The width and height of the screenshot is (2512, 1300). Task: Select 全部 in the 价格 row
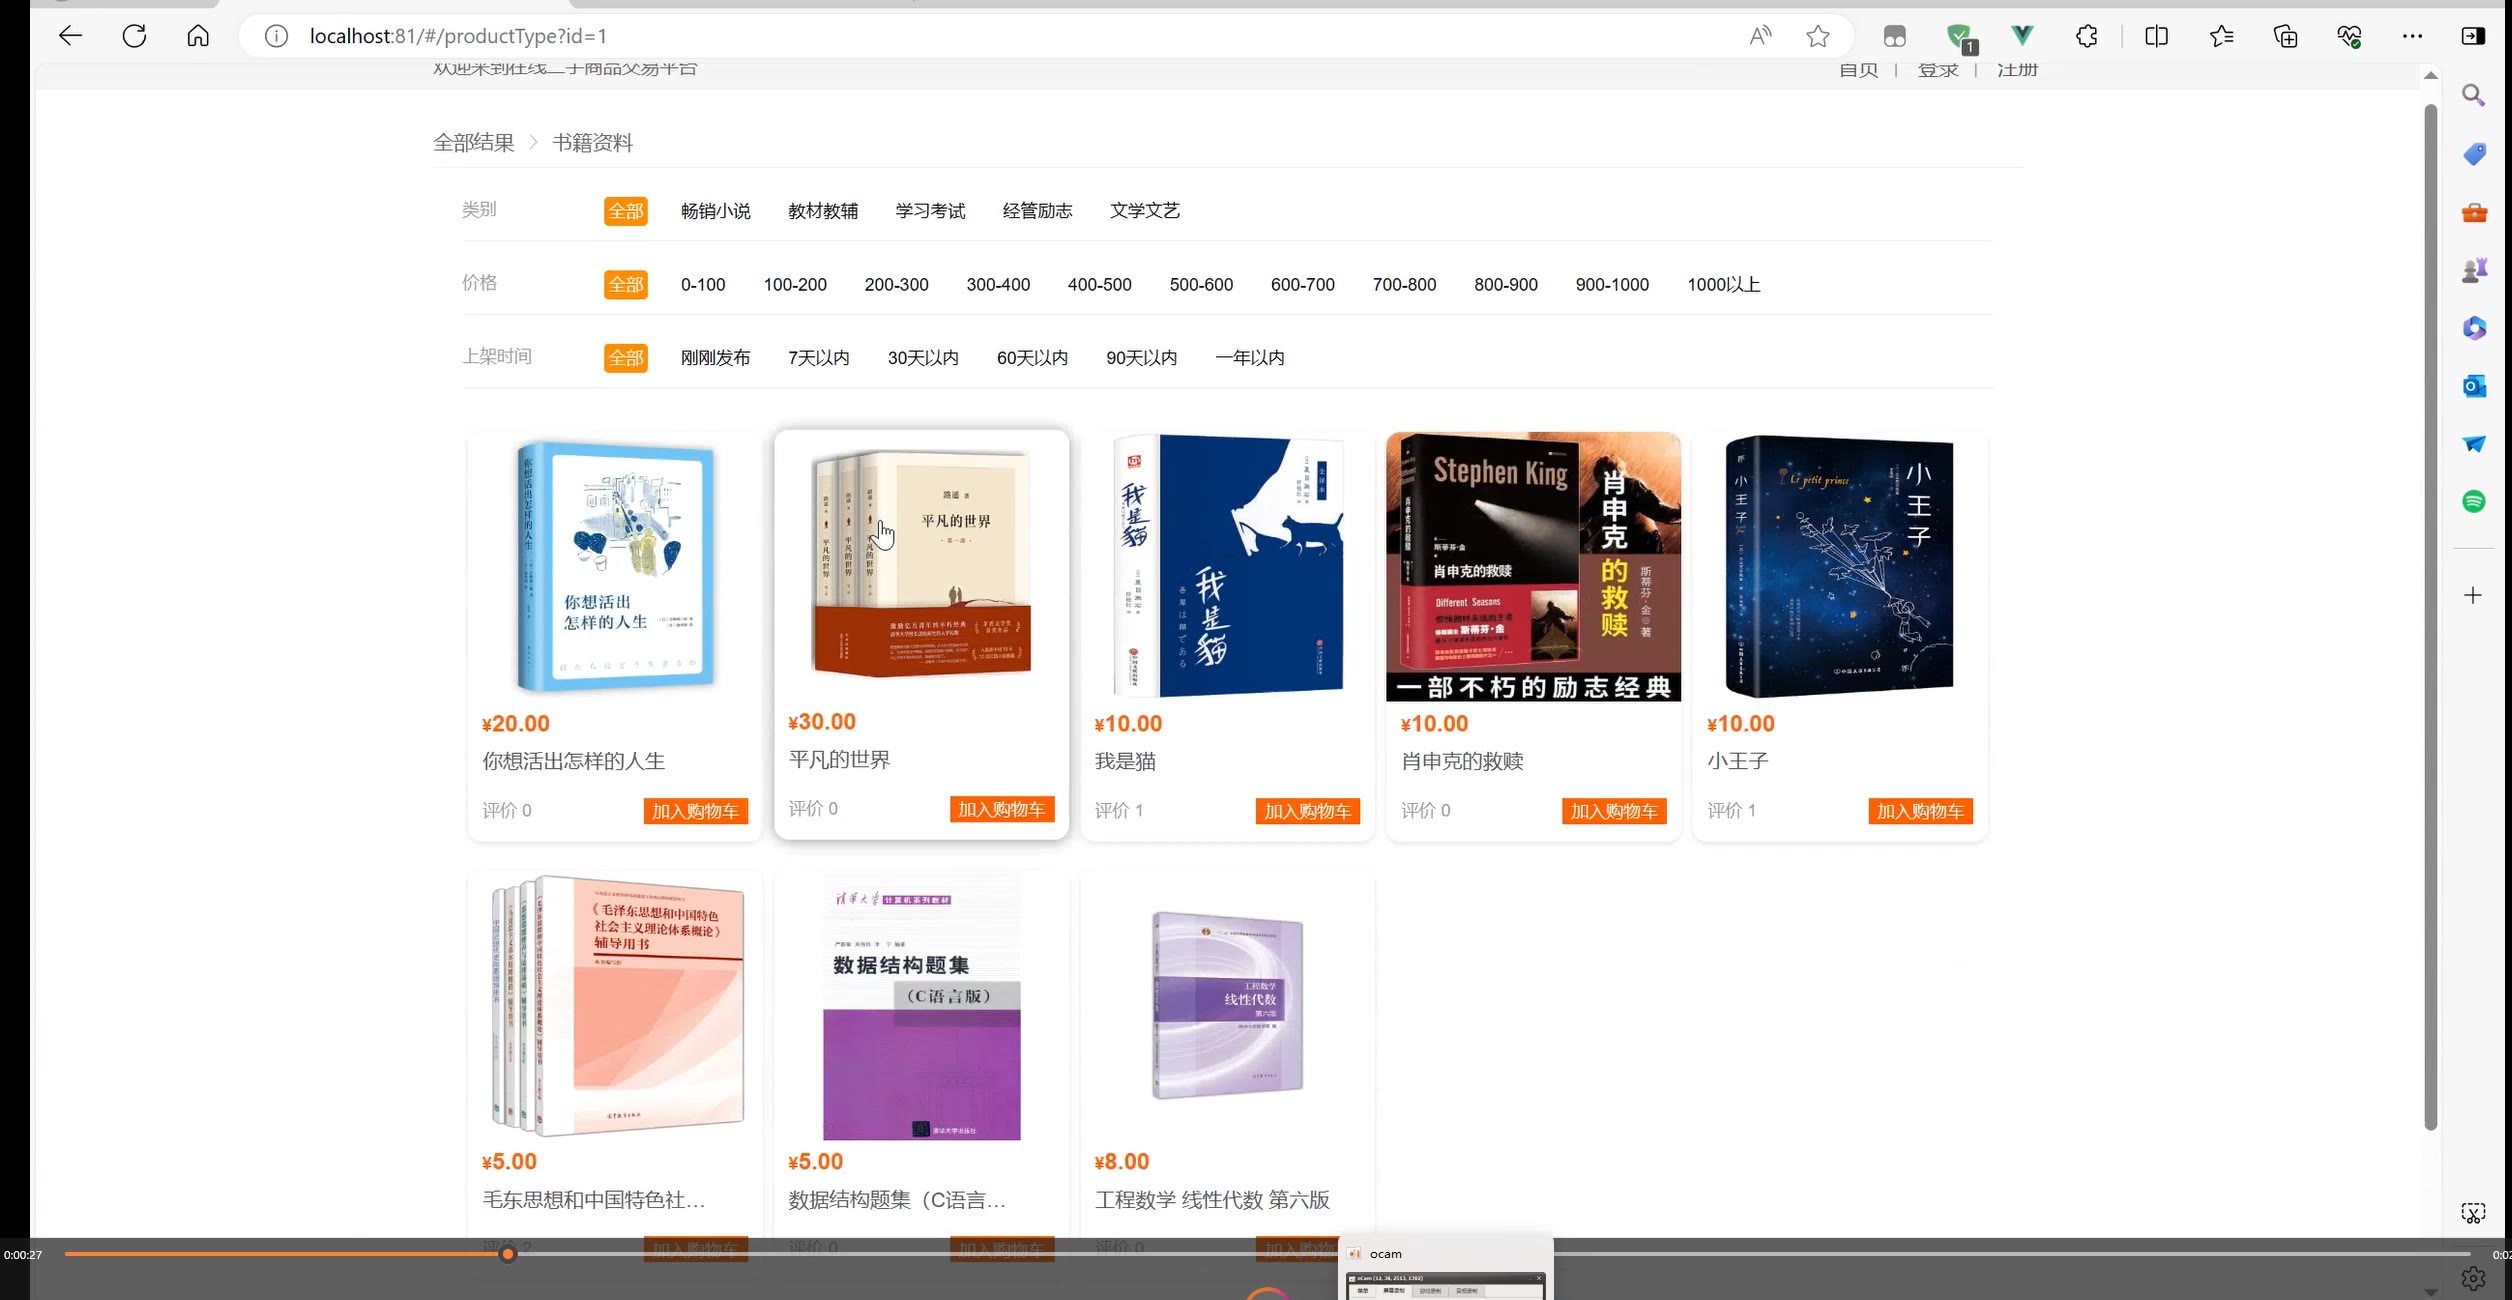point(626,285)
